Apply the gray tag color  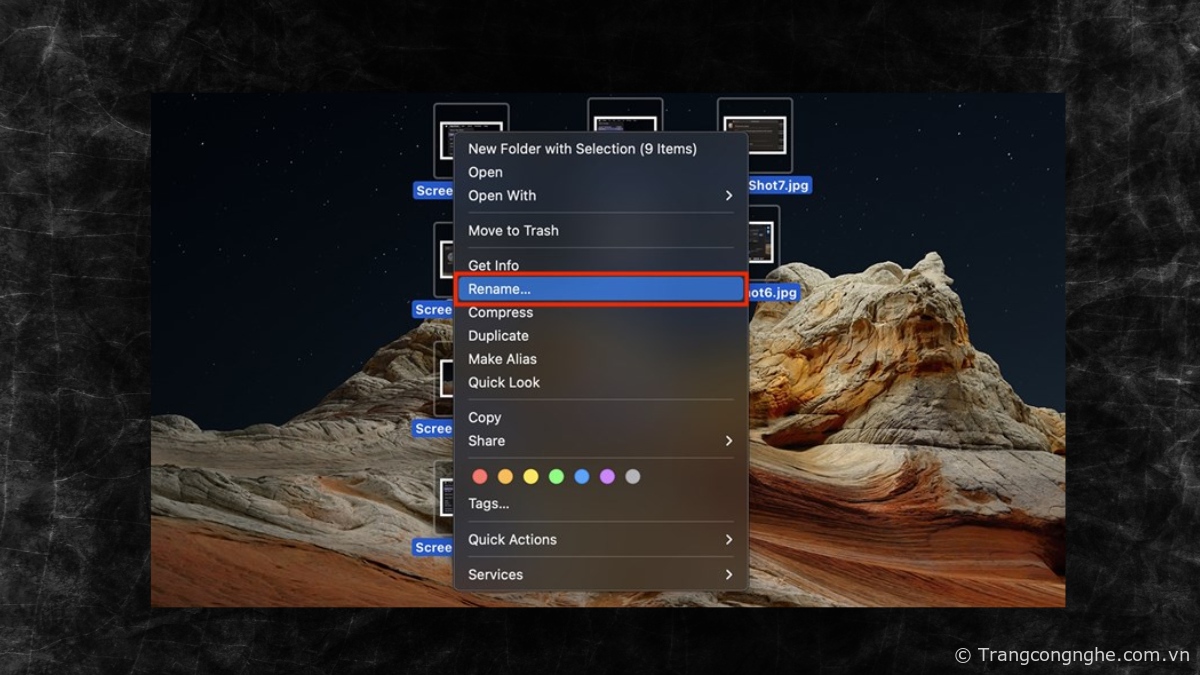point(633,477)
